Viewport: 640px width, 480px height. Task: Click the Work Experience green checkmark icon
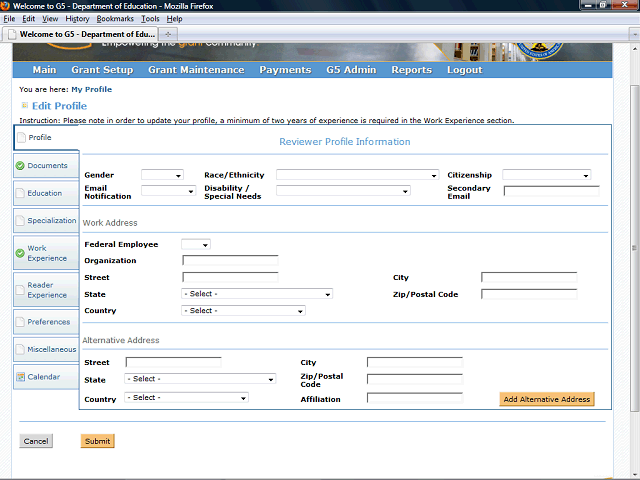pyautogui.click(x=20, y=253)
